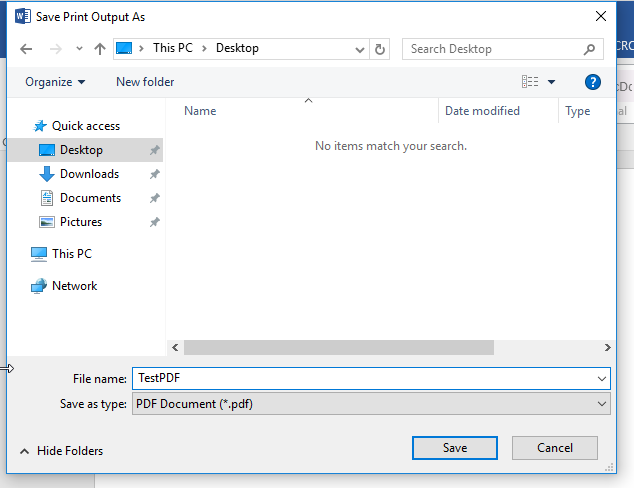Click the Save button
This screenshot has width=634, height=488.
pyautogui.click(x=455, y=448)
